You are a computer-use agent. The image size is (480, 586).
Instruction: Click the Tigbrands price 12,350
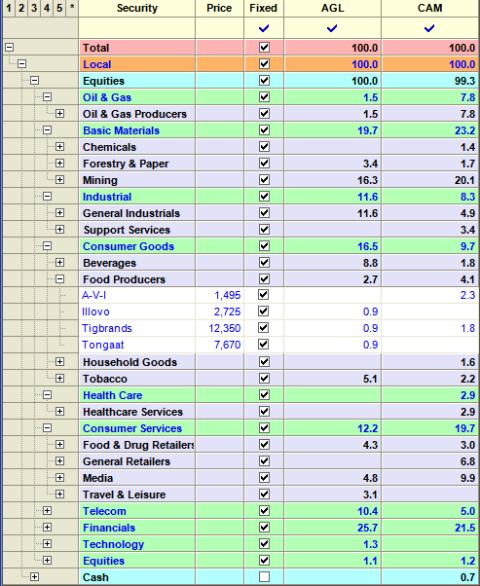(225, 328)
